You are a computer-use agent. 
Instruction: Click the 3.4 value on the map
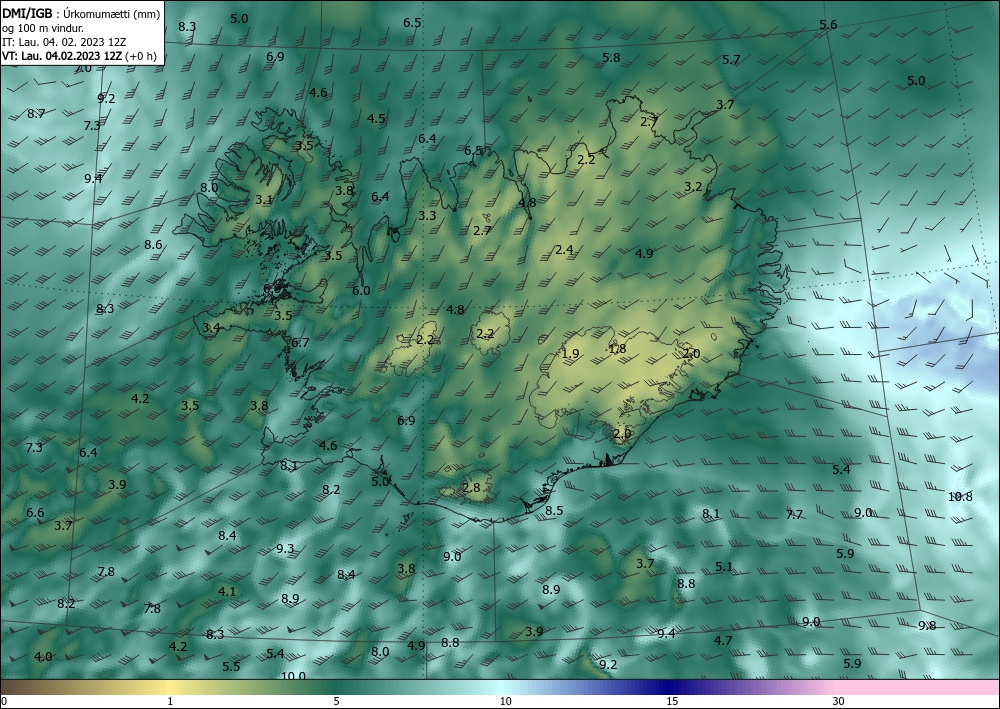click(211, 328)
